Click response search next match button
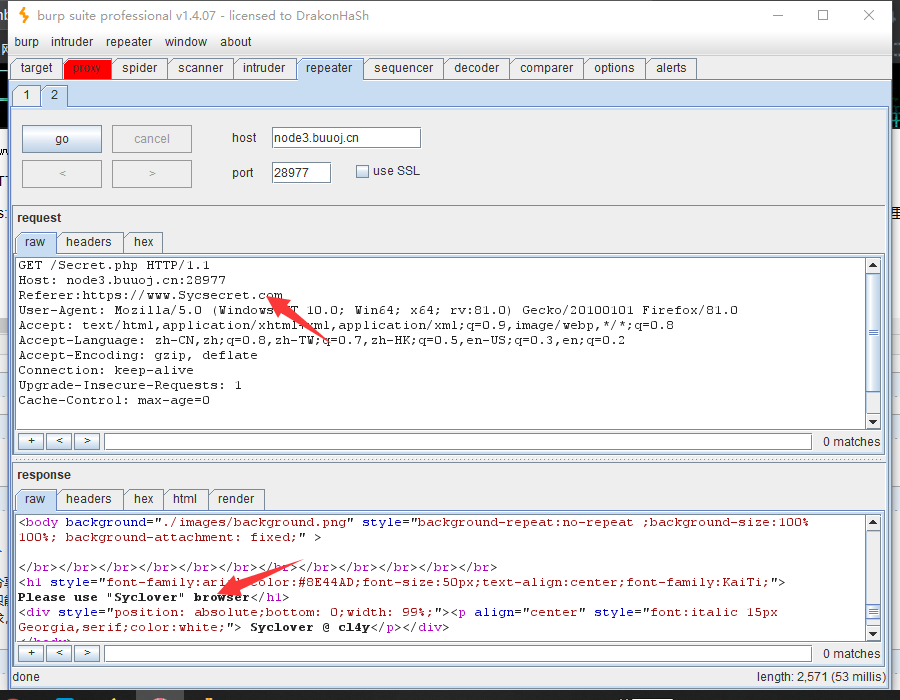 87,653
